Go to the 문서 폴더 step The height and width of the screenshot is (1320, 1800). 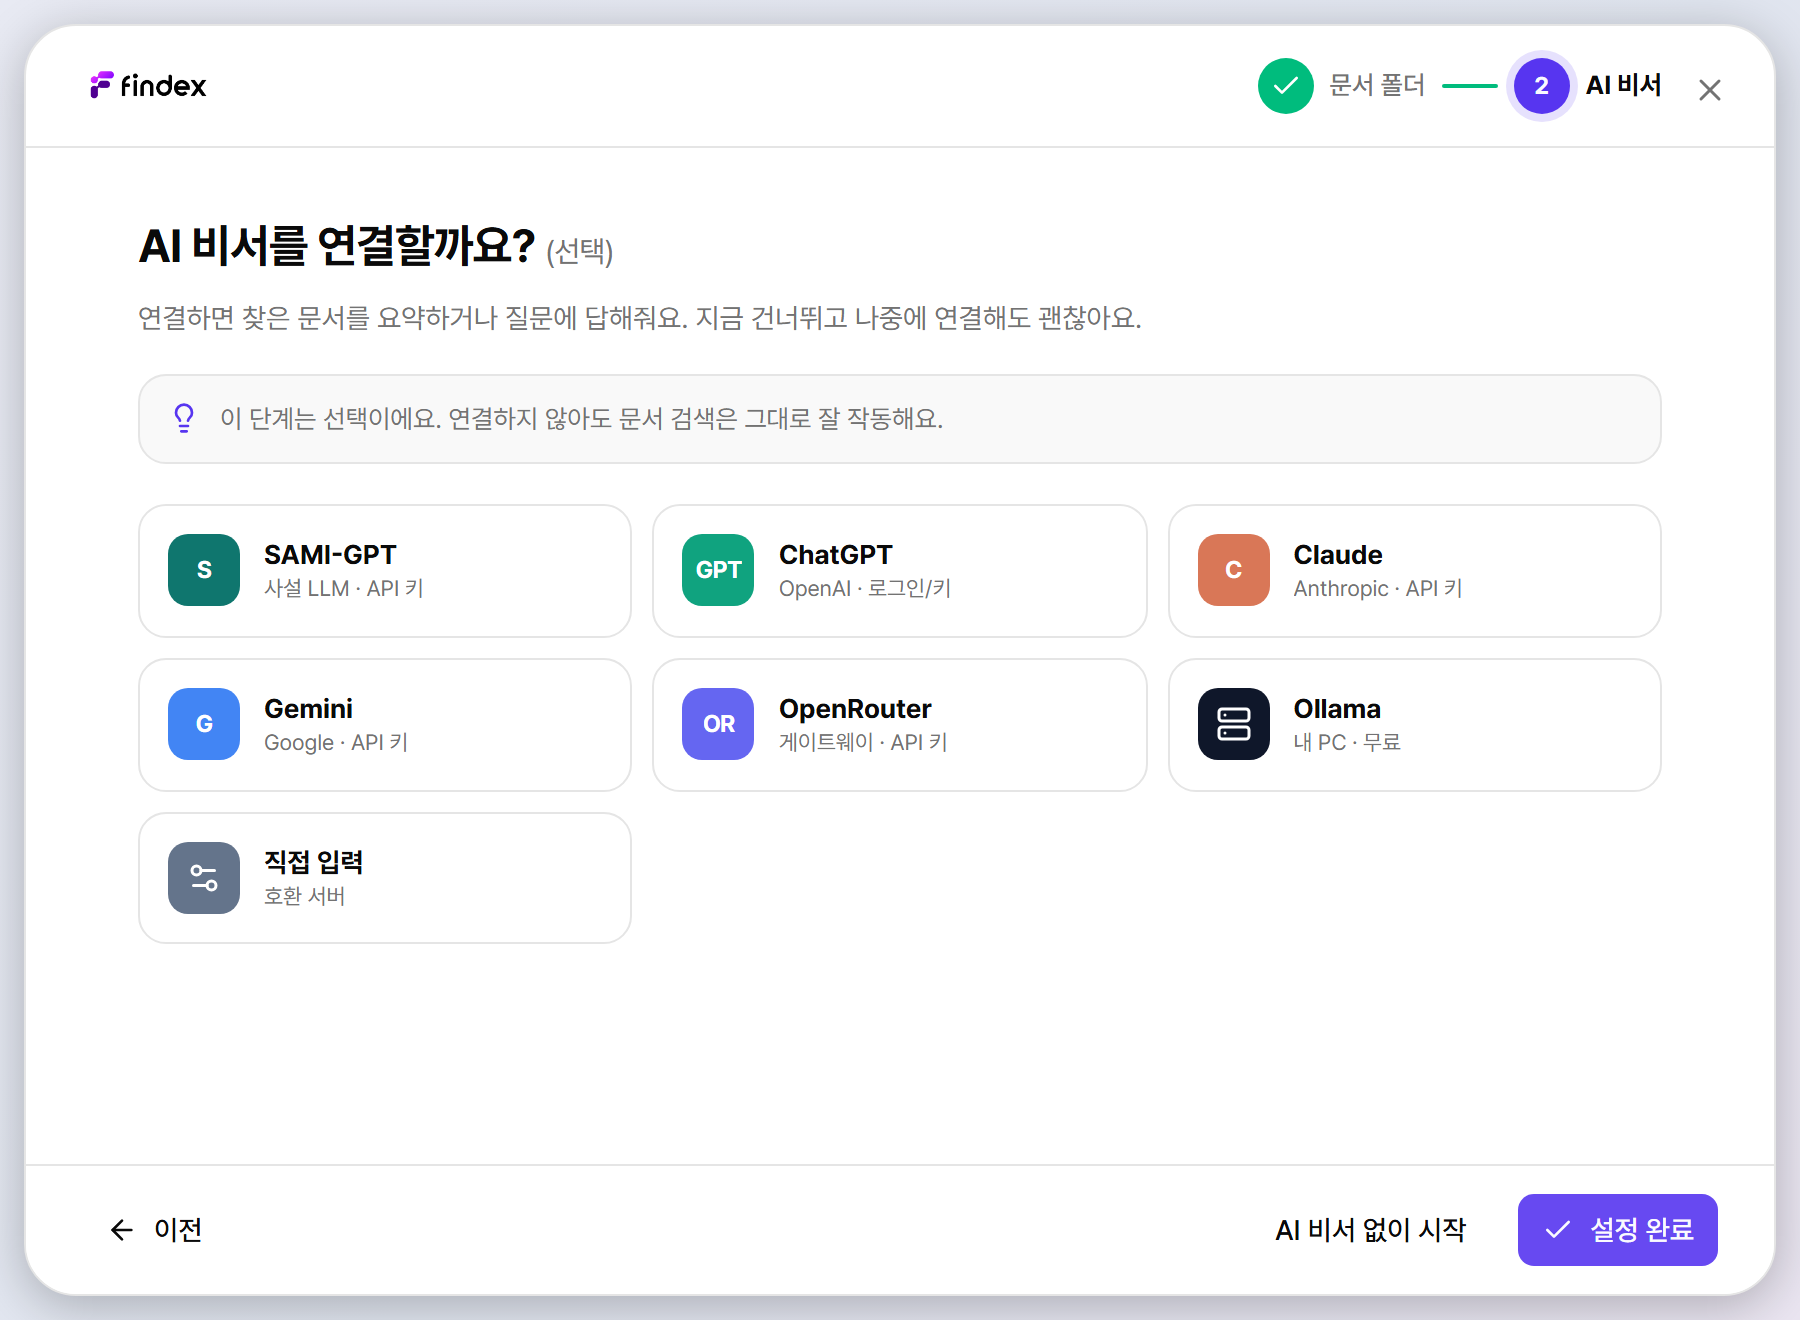coord(1377,86)
